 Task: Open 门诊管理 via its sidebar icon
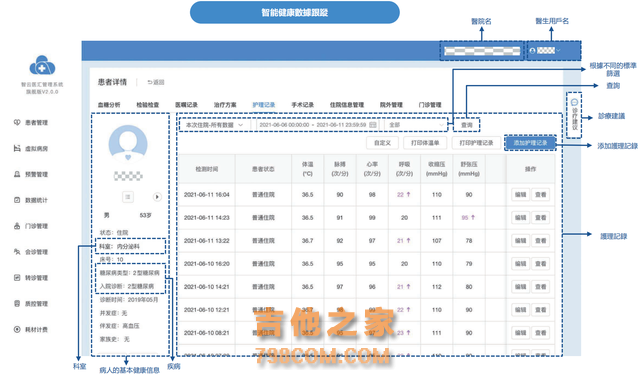[17, 226]
